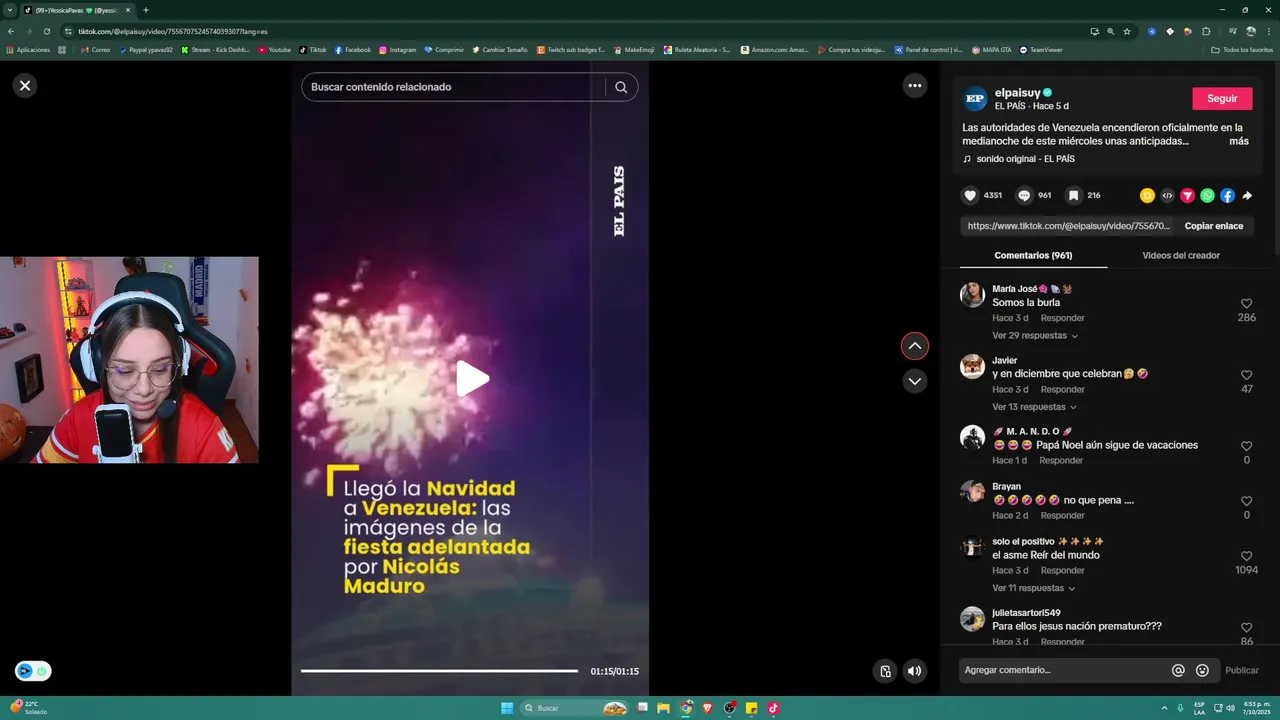The image size is (1280, 720).
Task: Click the comments bubble icon showing 961
Action: pyautogui.click(x=1024, y=196)
